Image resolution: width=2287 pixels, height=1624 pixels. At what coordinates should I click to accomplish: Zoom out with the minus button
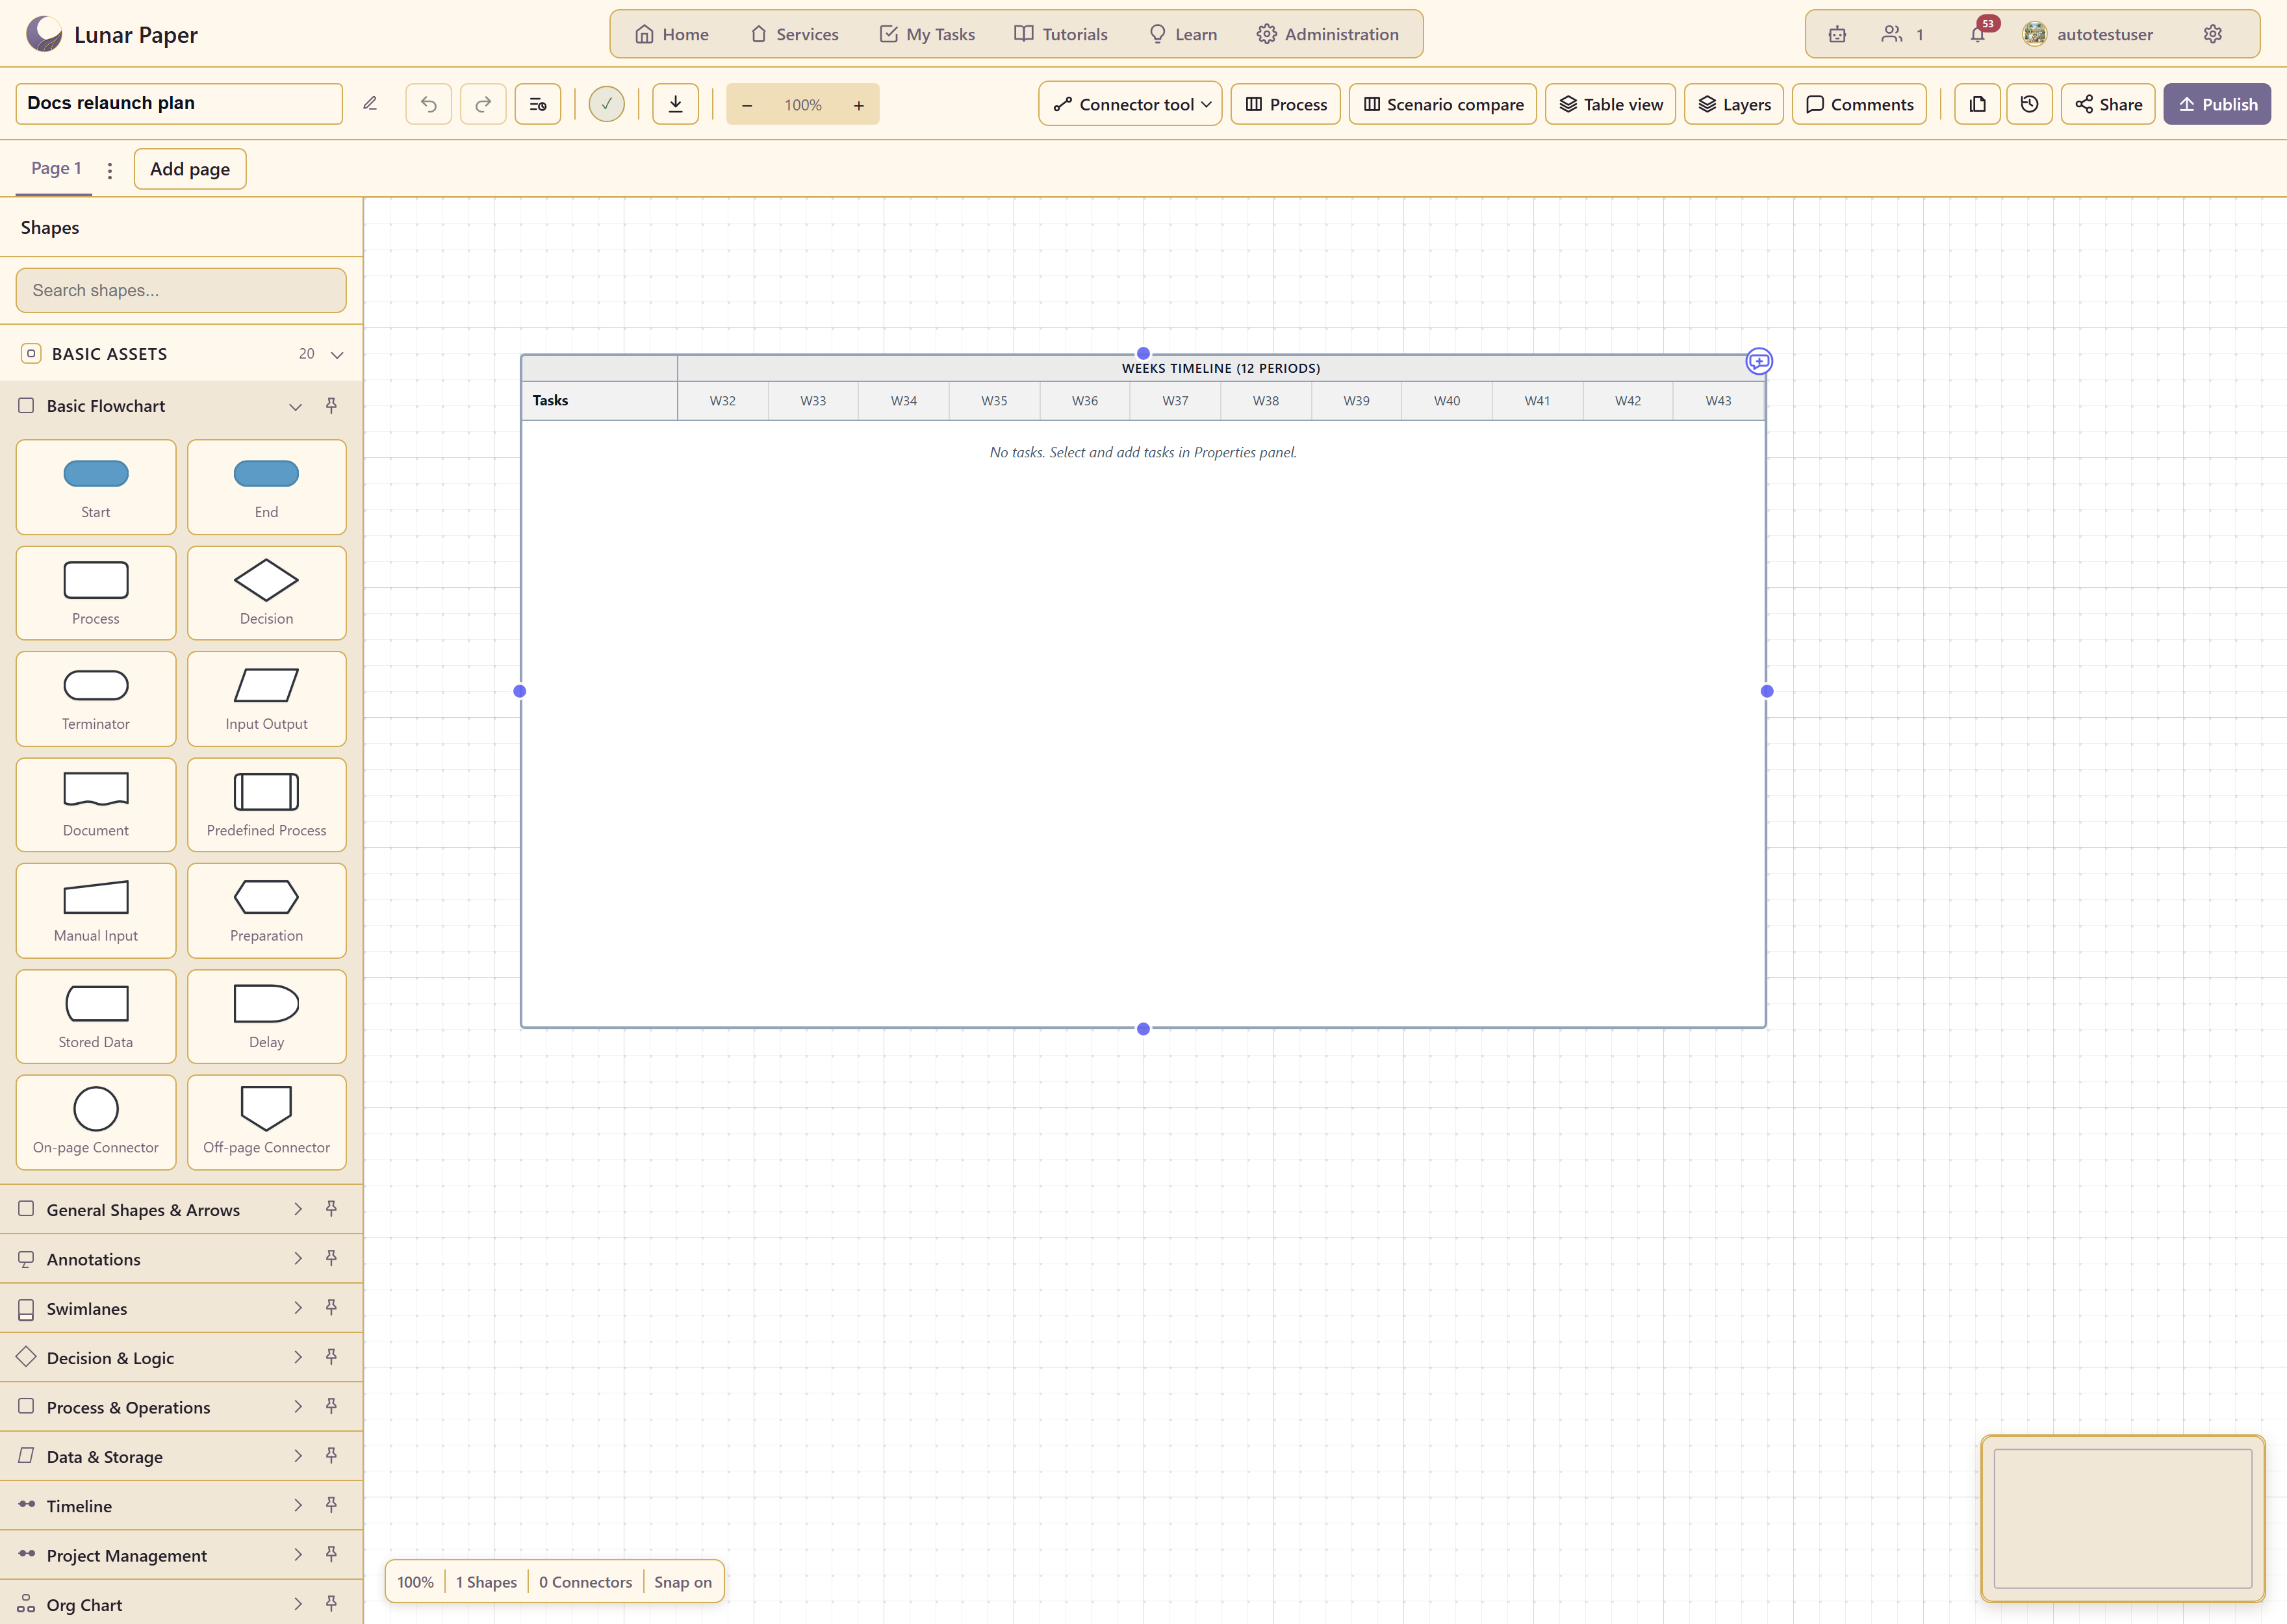click(x=747, y=105)
